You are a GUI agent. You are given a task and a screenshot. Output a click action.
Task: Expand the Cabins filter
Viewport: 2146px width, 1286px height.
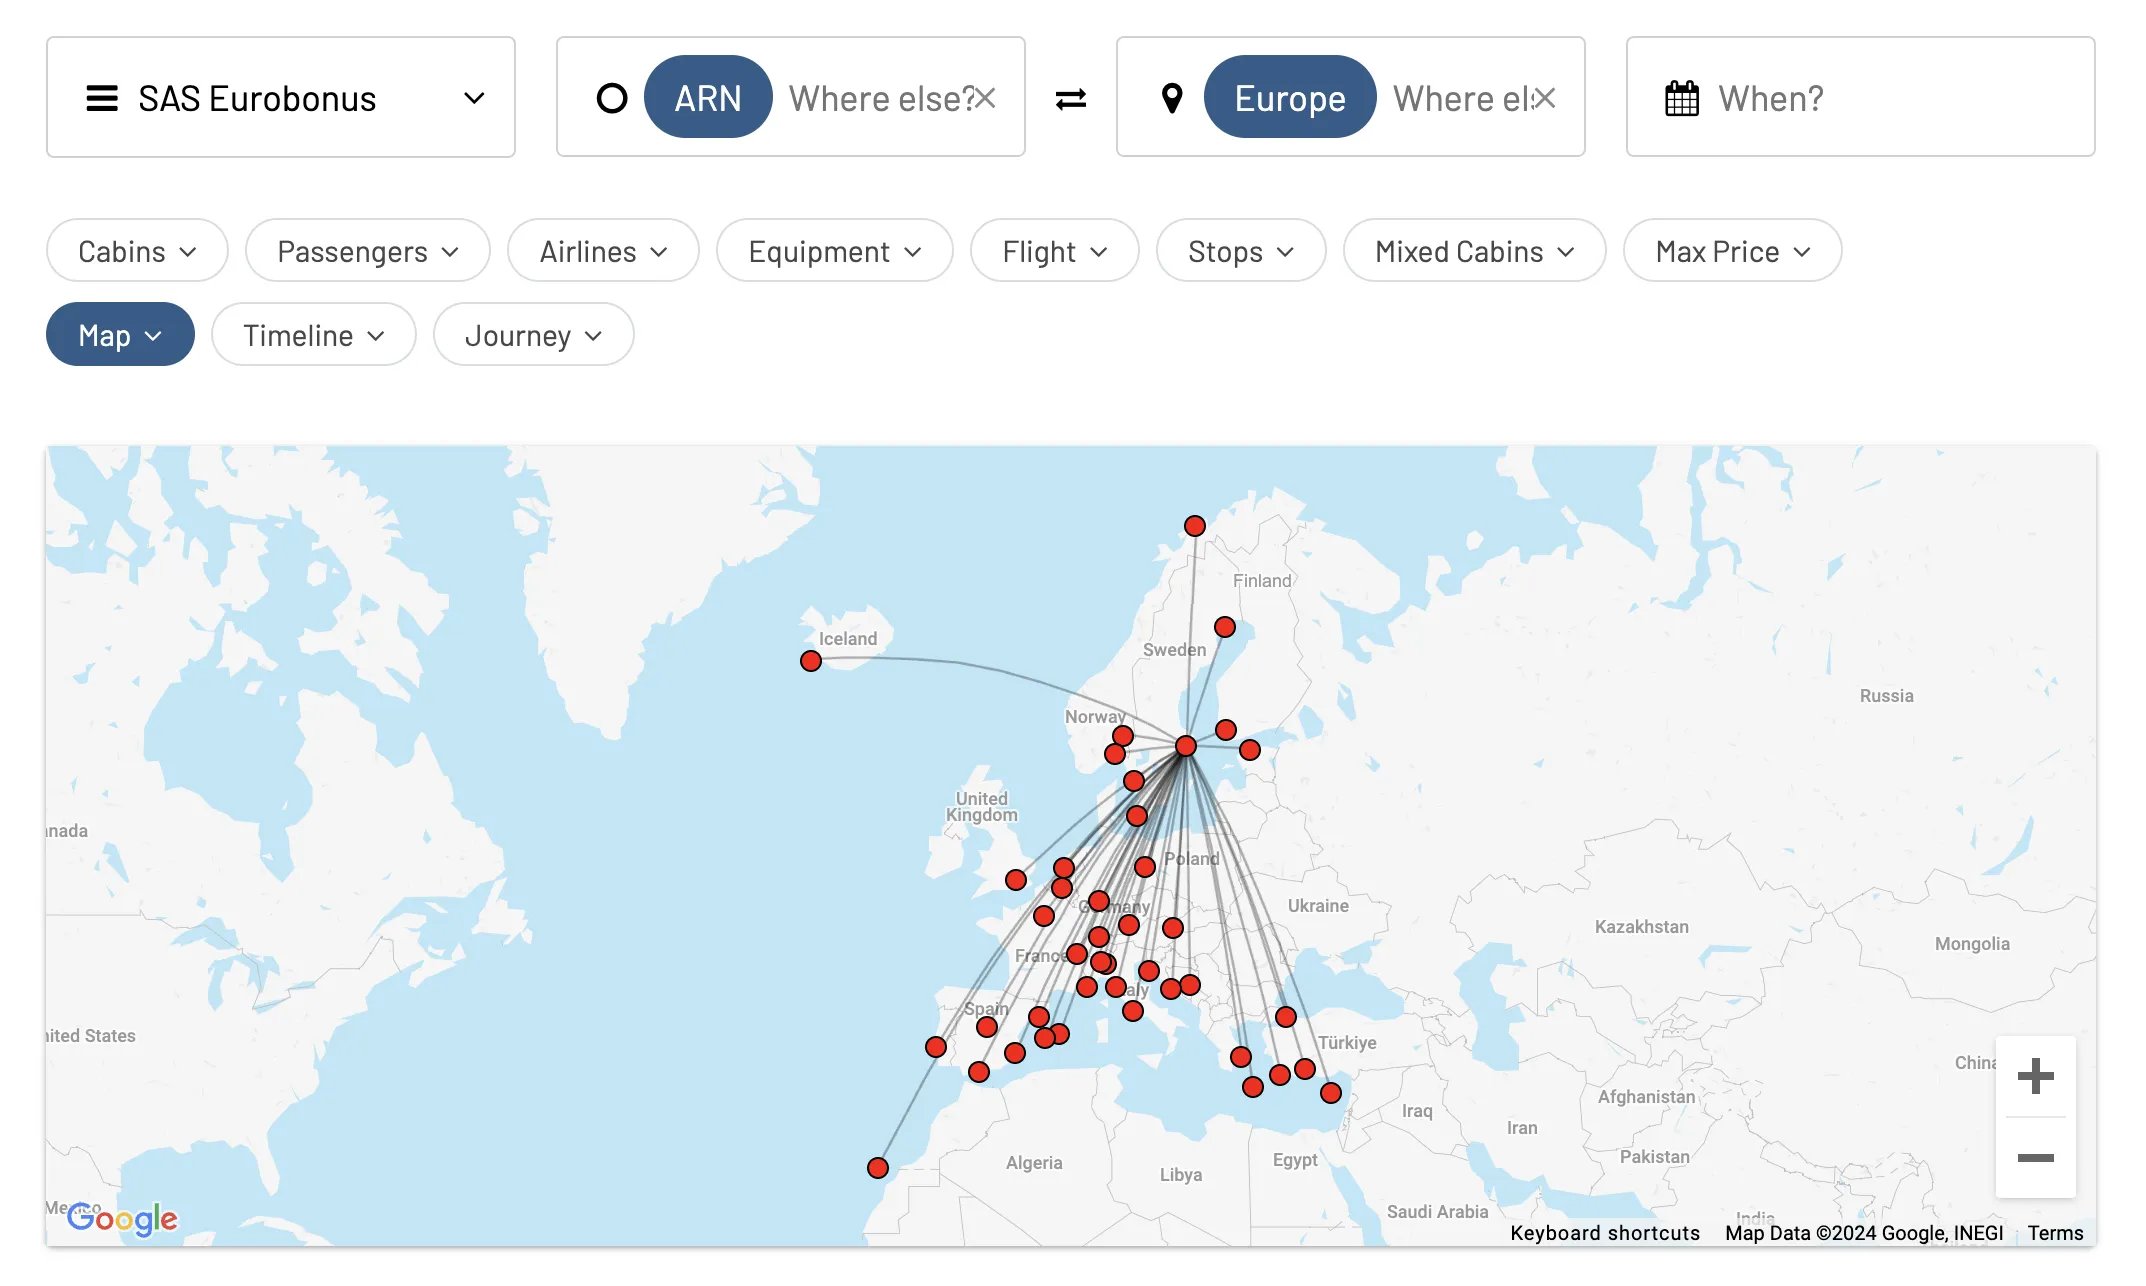(x=137, y=251)
